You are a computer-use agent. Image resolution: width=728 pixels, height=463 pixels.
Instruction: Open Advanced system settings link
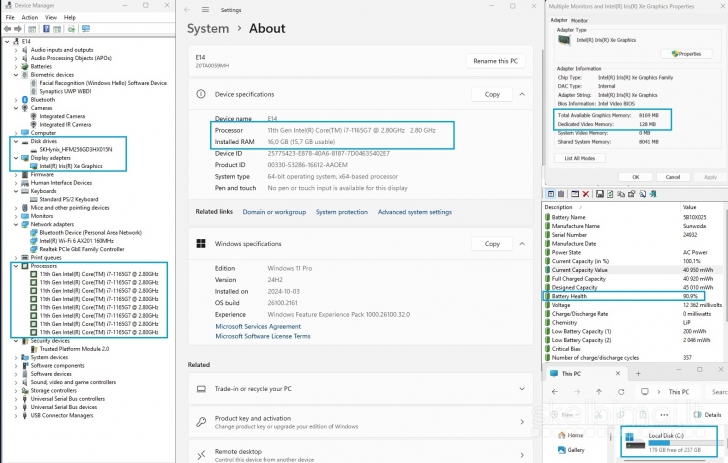[x=415, y=212]
